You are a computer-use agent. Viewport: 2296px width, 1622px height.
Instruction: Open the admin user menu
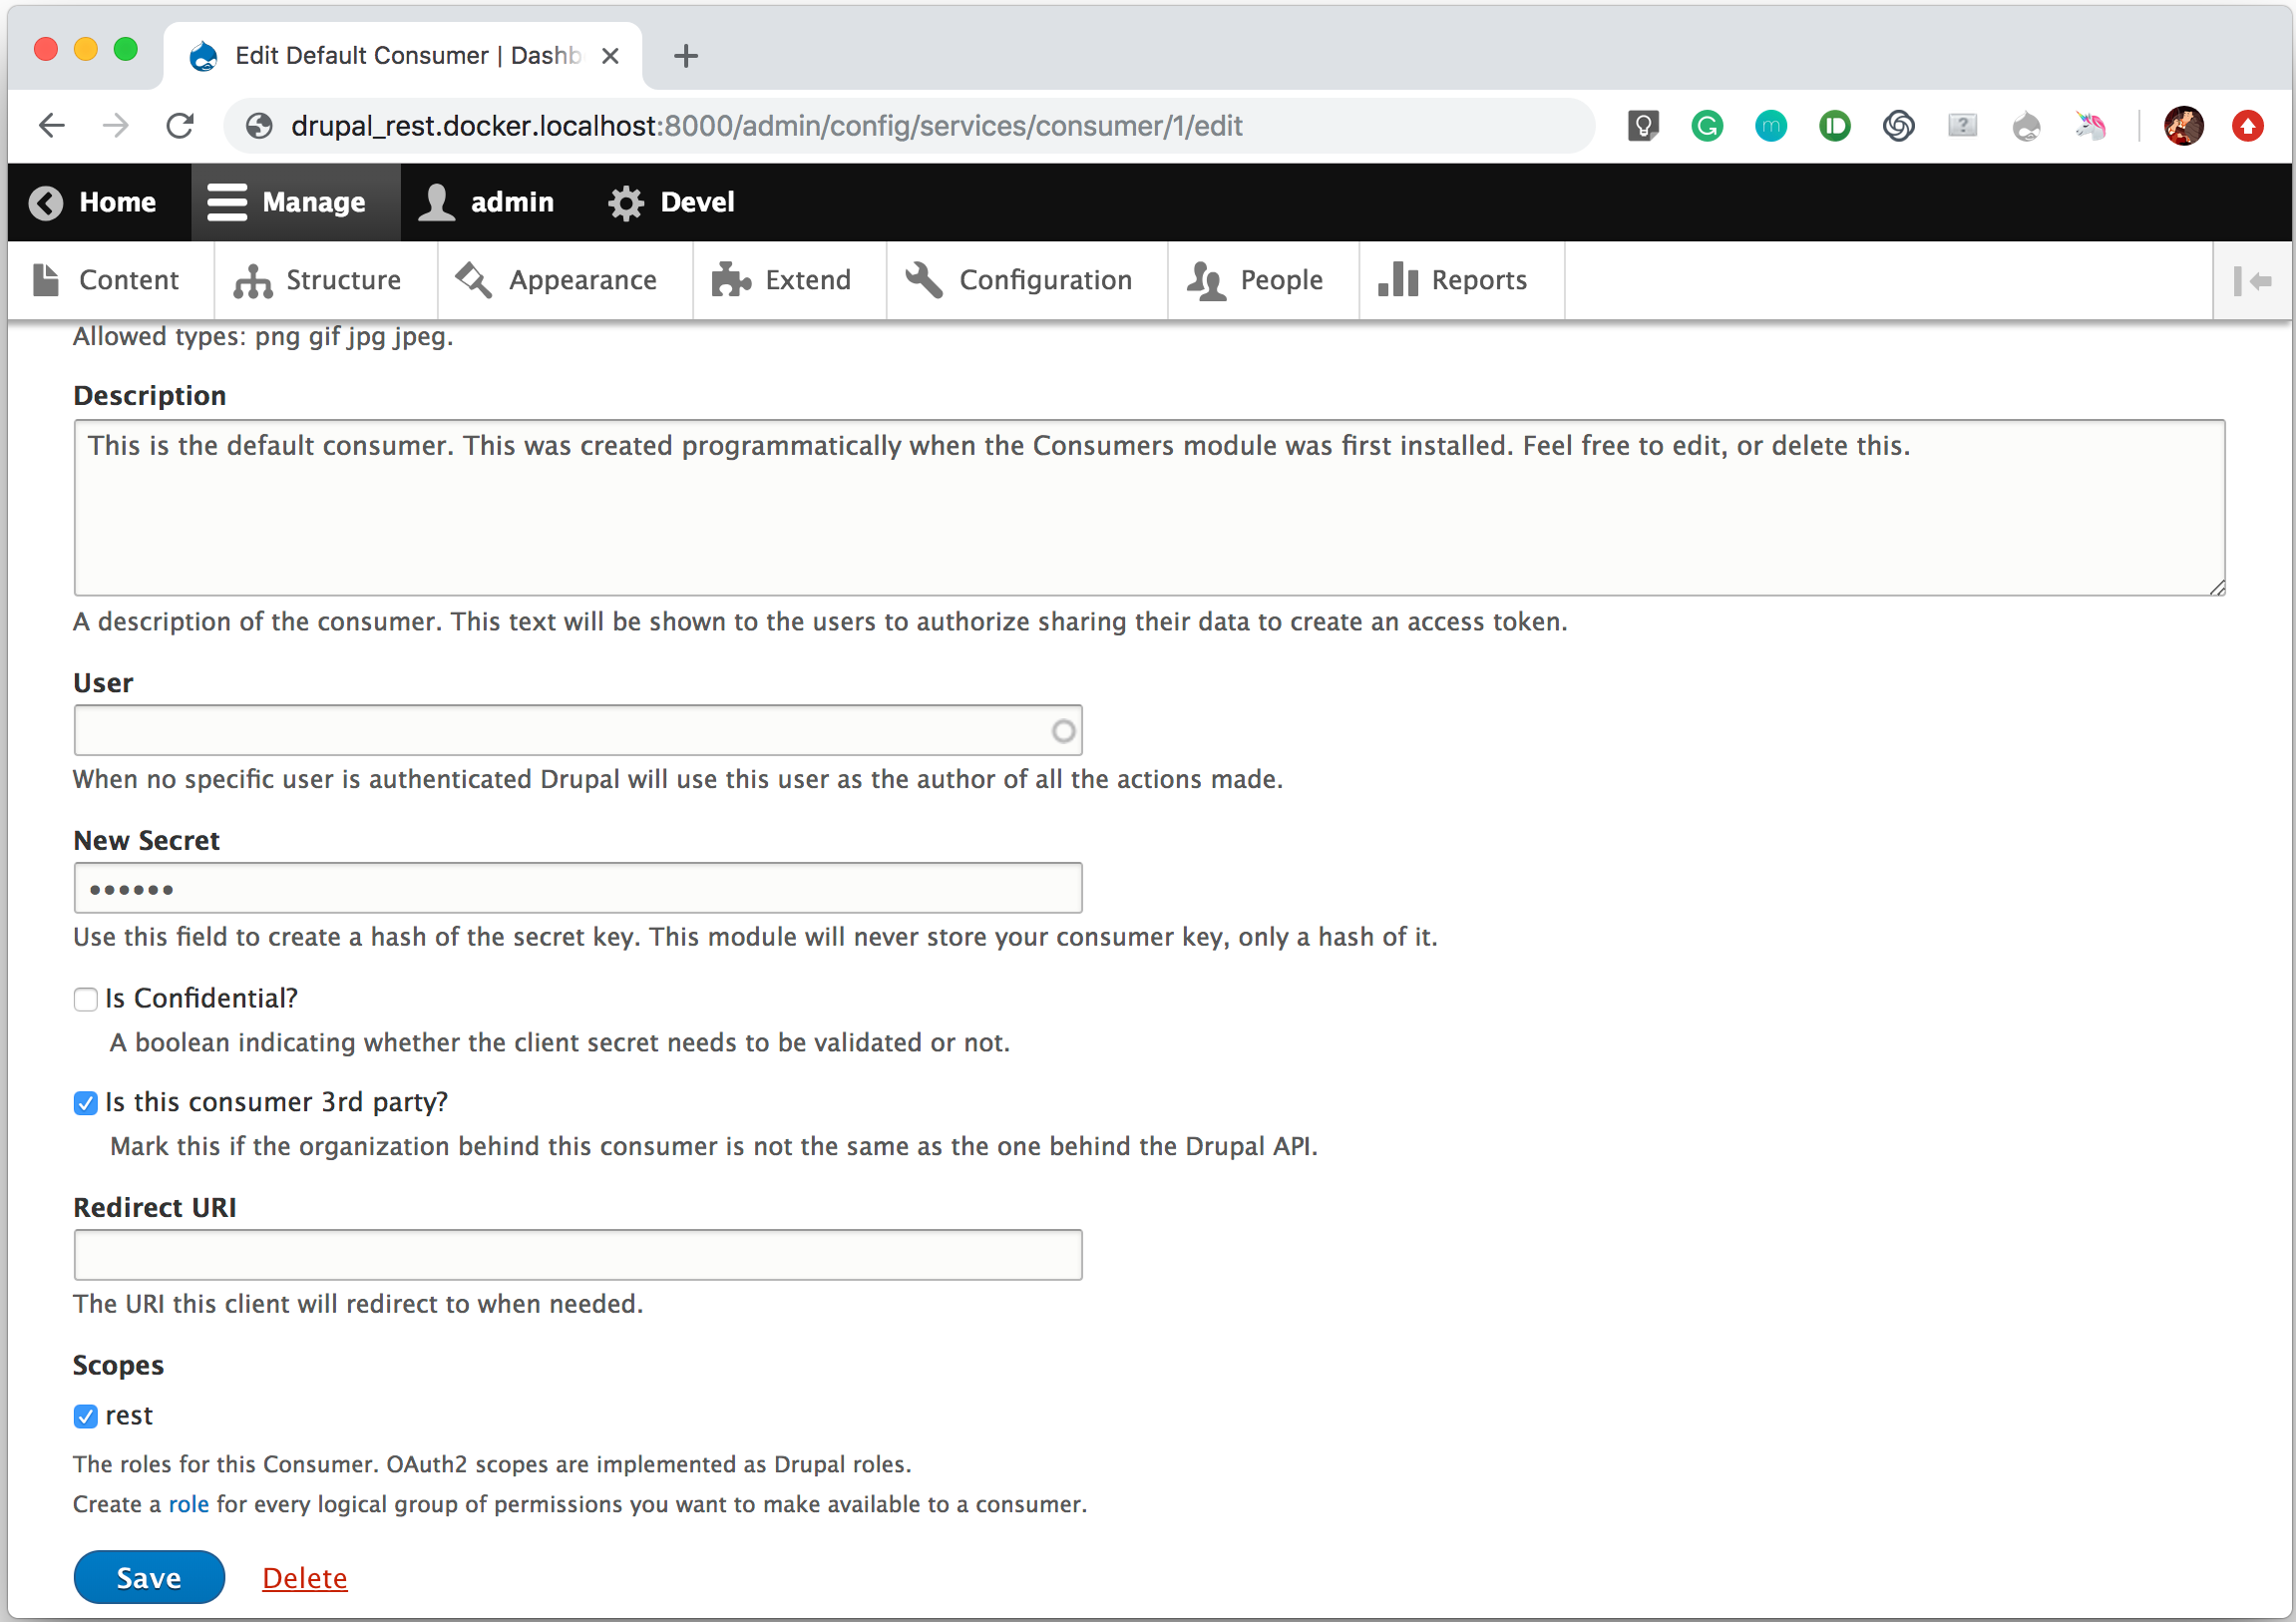coord(486,202)
